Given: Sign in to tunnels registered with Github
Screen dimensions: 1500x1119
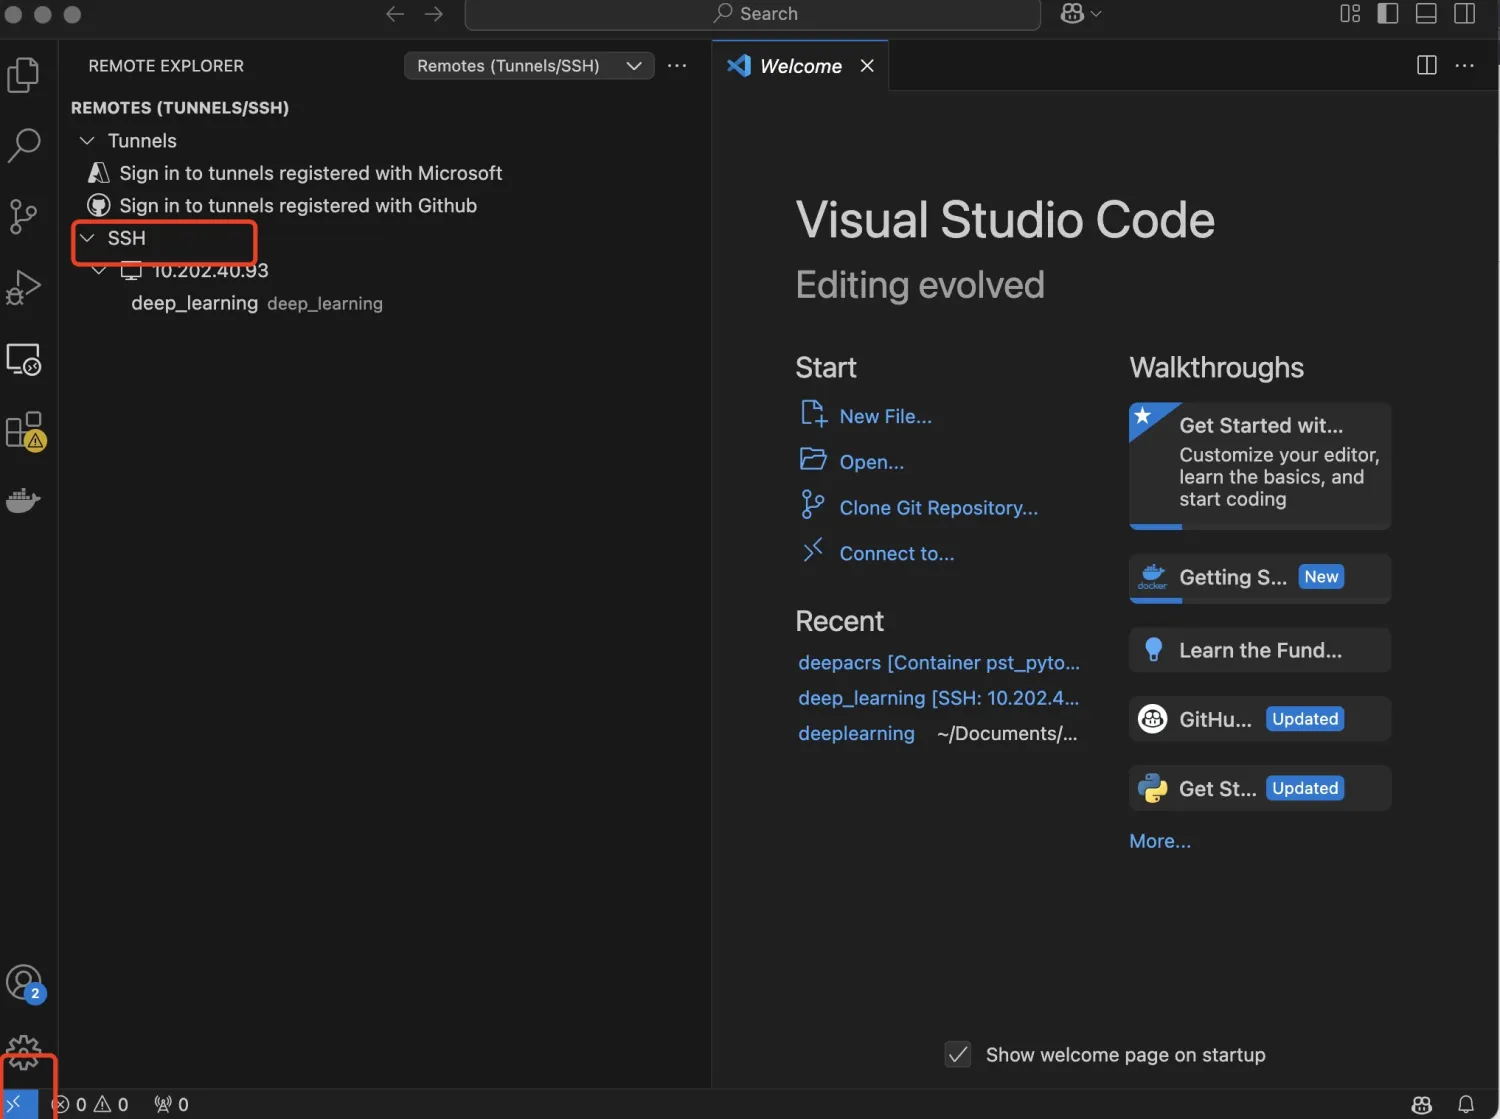Looking at the screenshot, I should tap(298, 205).
